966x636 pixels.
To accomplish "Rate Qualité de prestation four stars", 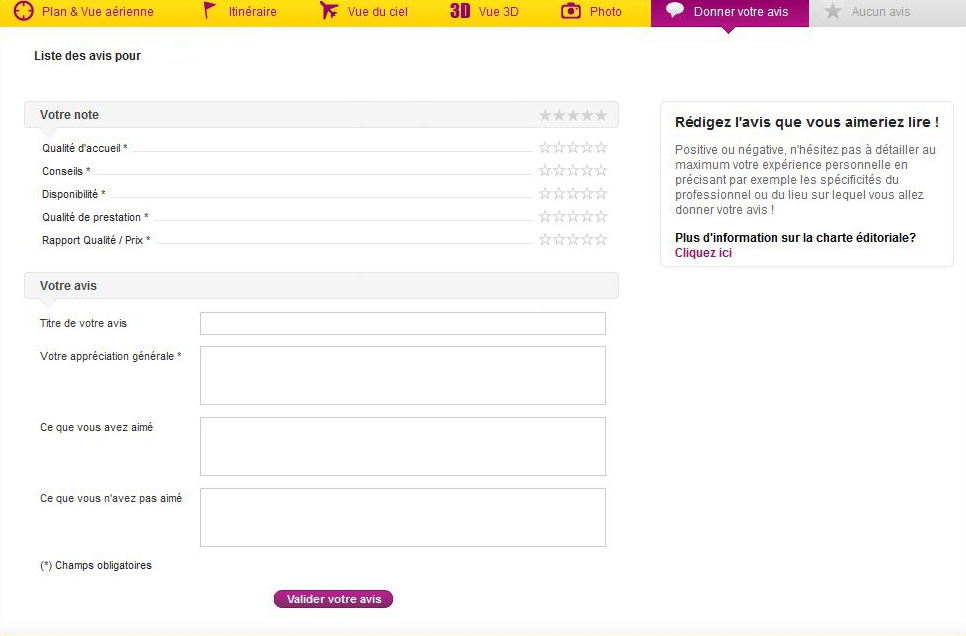I will 587,217.
